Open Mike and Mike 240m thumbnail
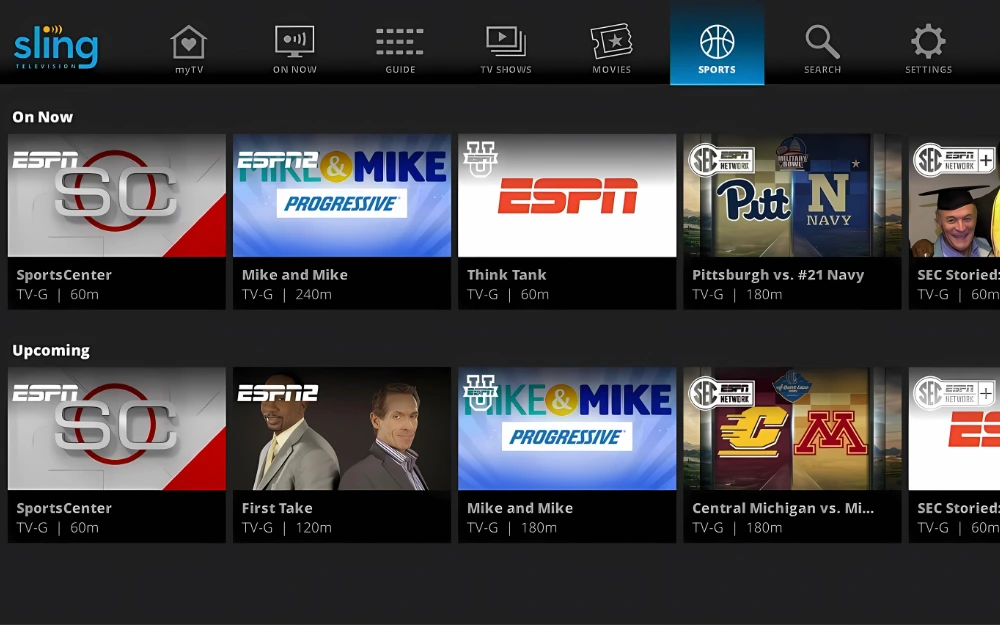Viewport: 1000px width, 625px height. coord(342,195)
